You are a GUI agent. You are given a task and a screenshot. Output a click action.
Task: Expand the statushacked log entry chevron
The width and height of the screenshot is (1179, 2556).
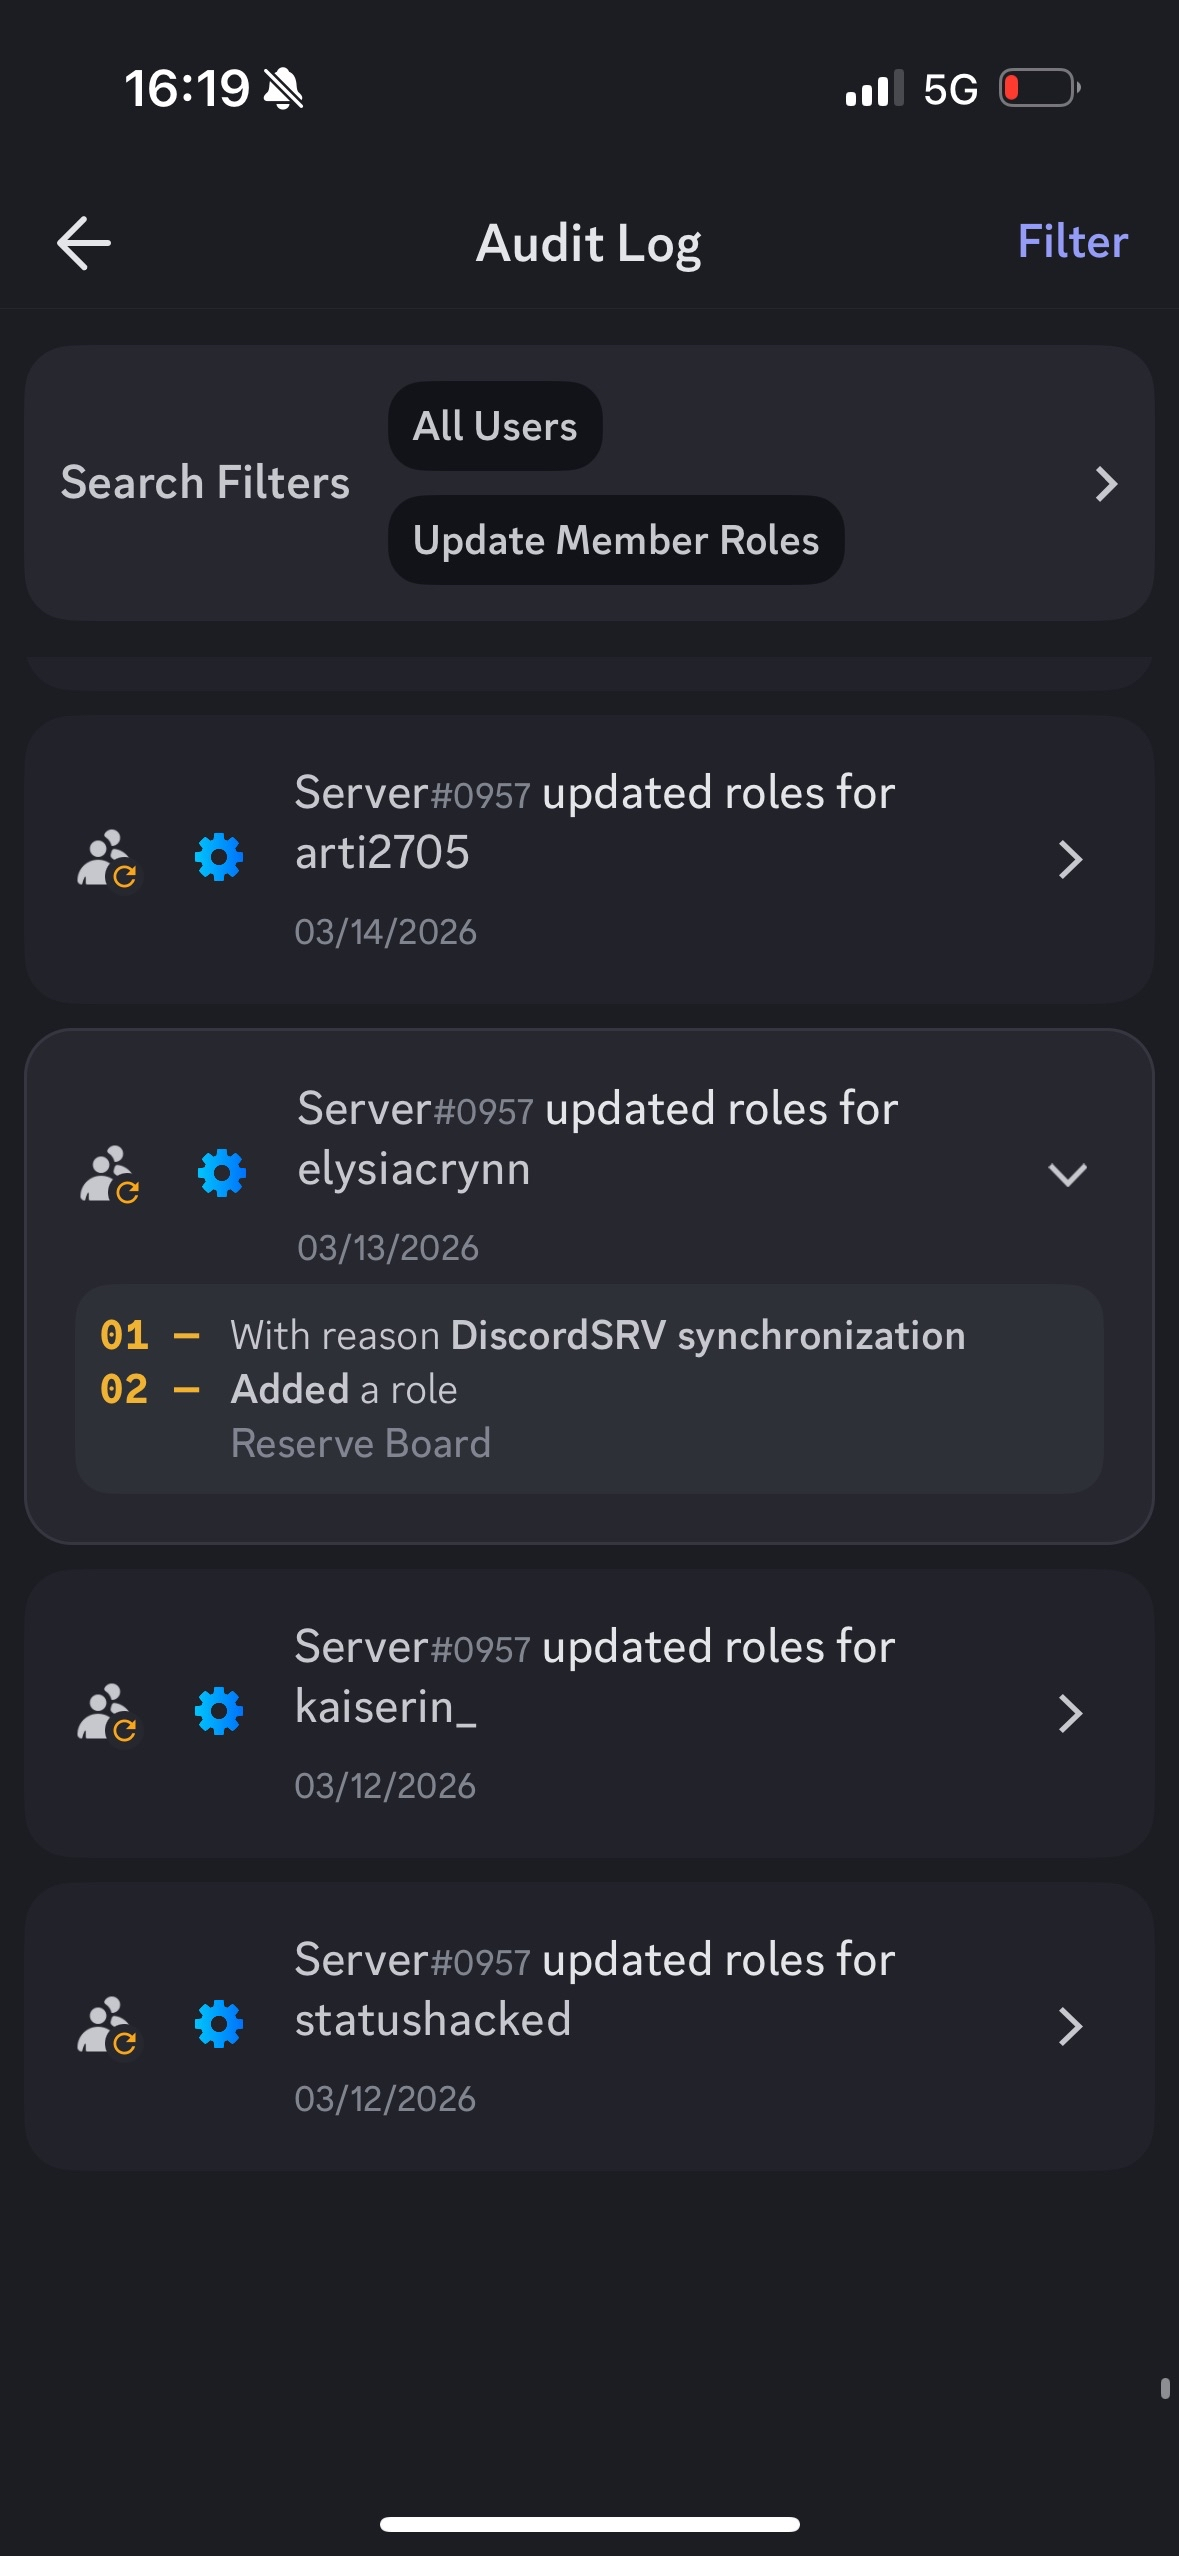click(1070, 2027)
